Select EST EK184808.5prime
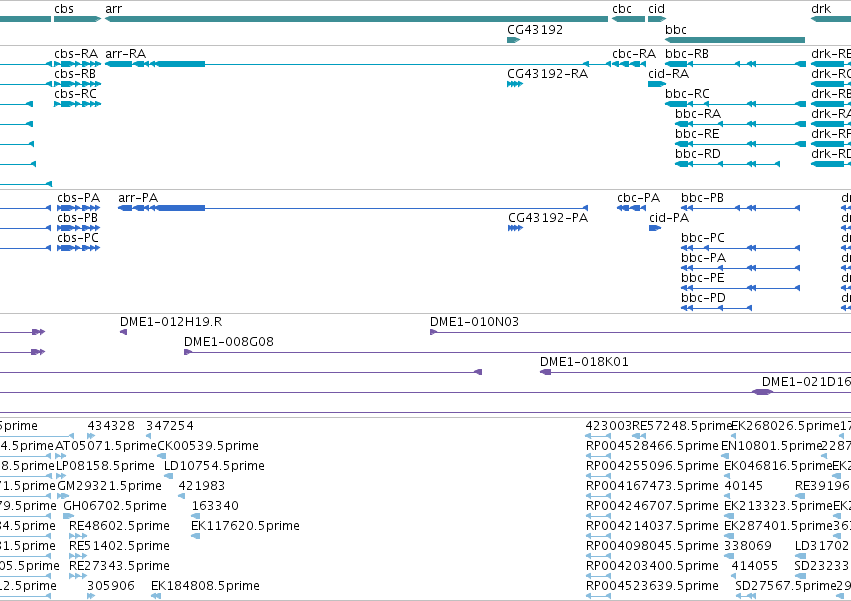 point(156,596)
